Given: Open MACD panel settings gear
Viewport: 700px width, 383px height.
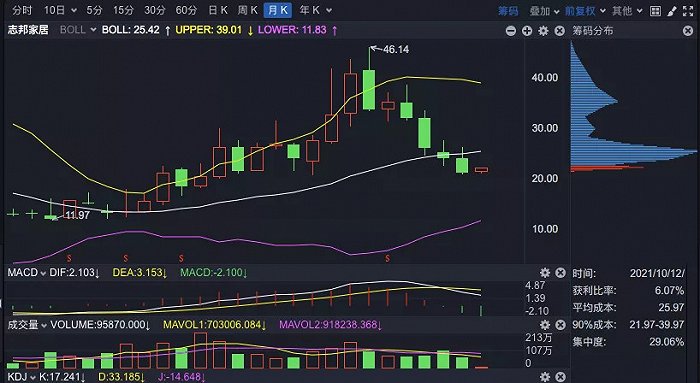Looking at the screenshot, I should [x=545, y=273].
